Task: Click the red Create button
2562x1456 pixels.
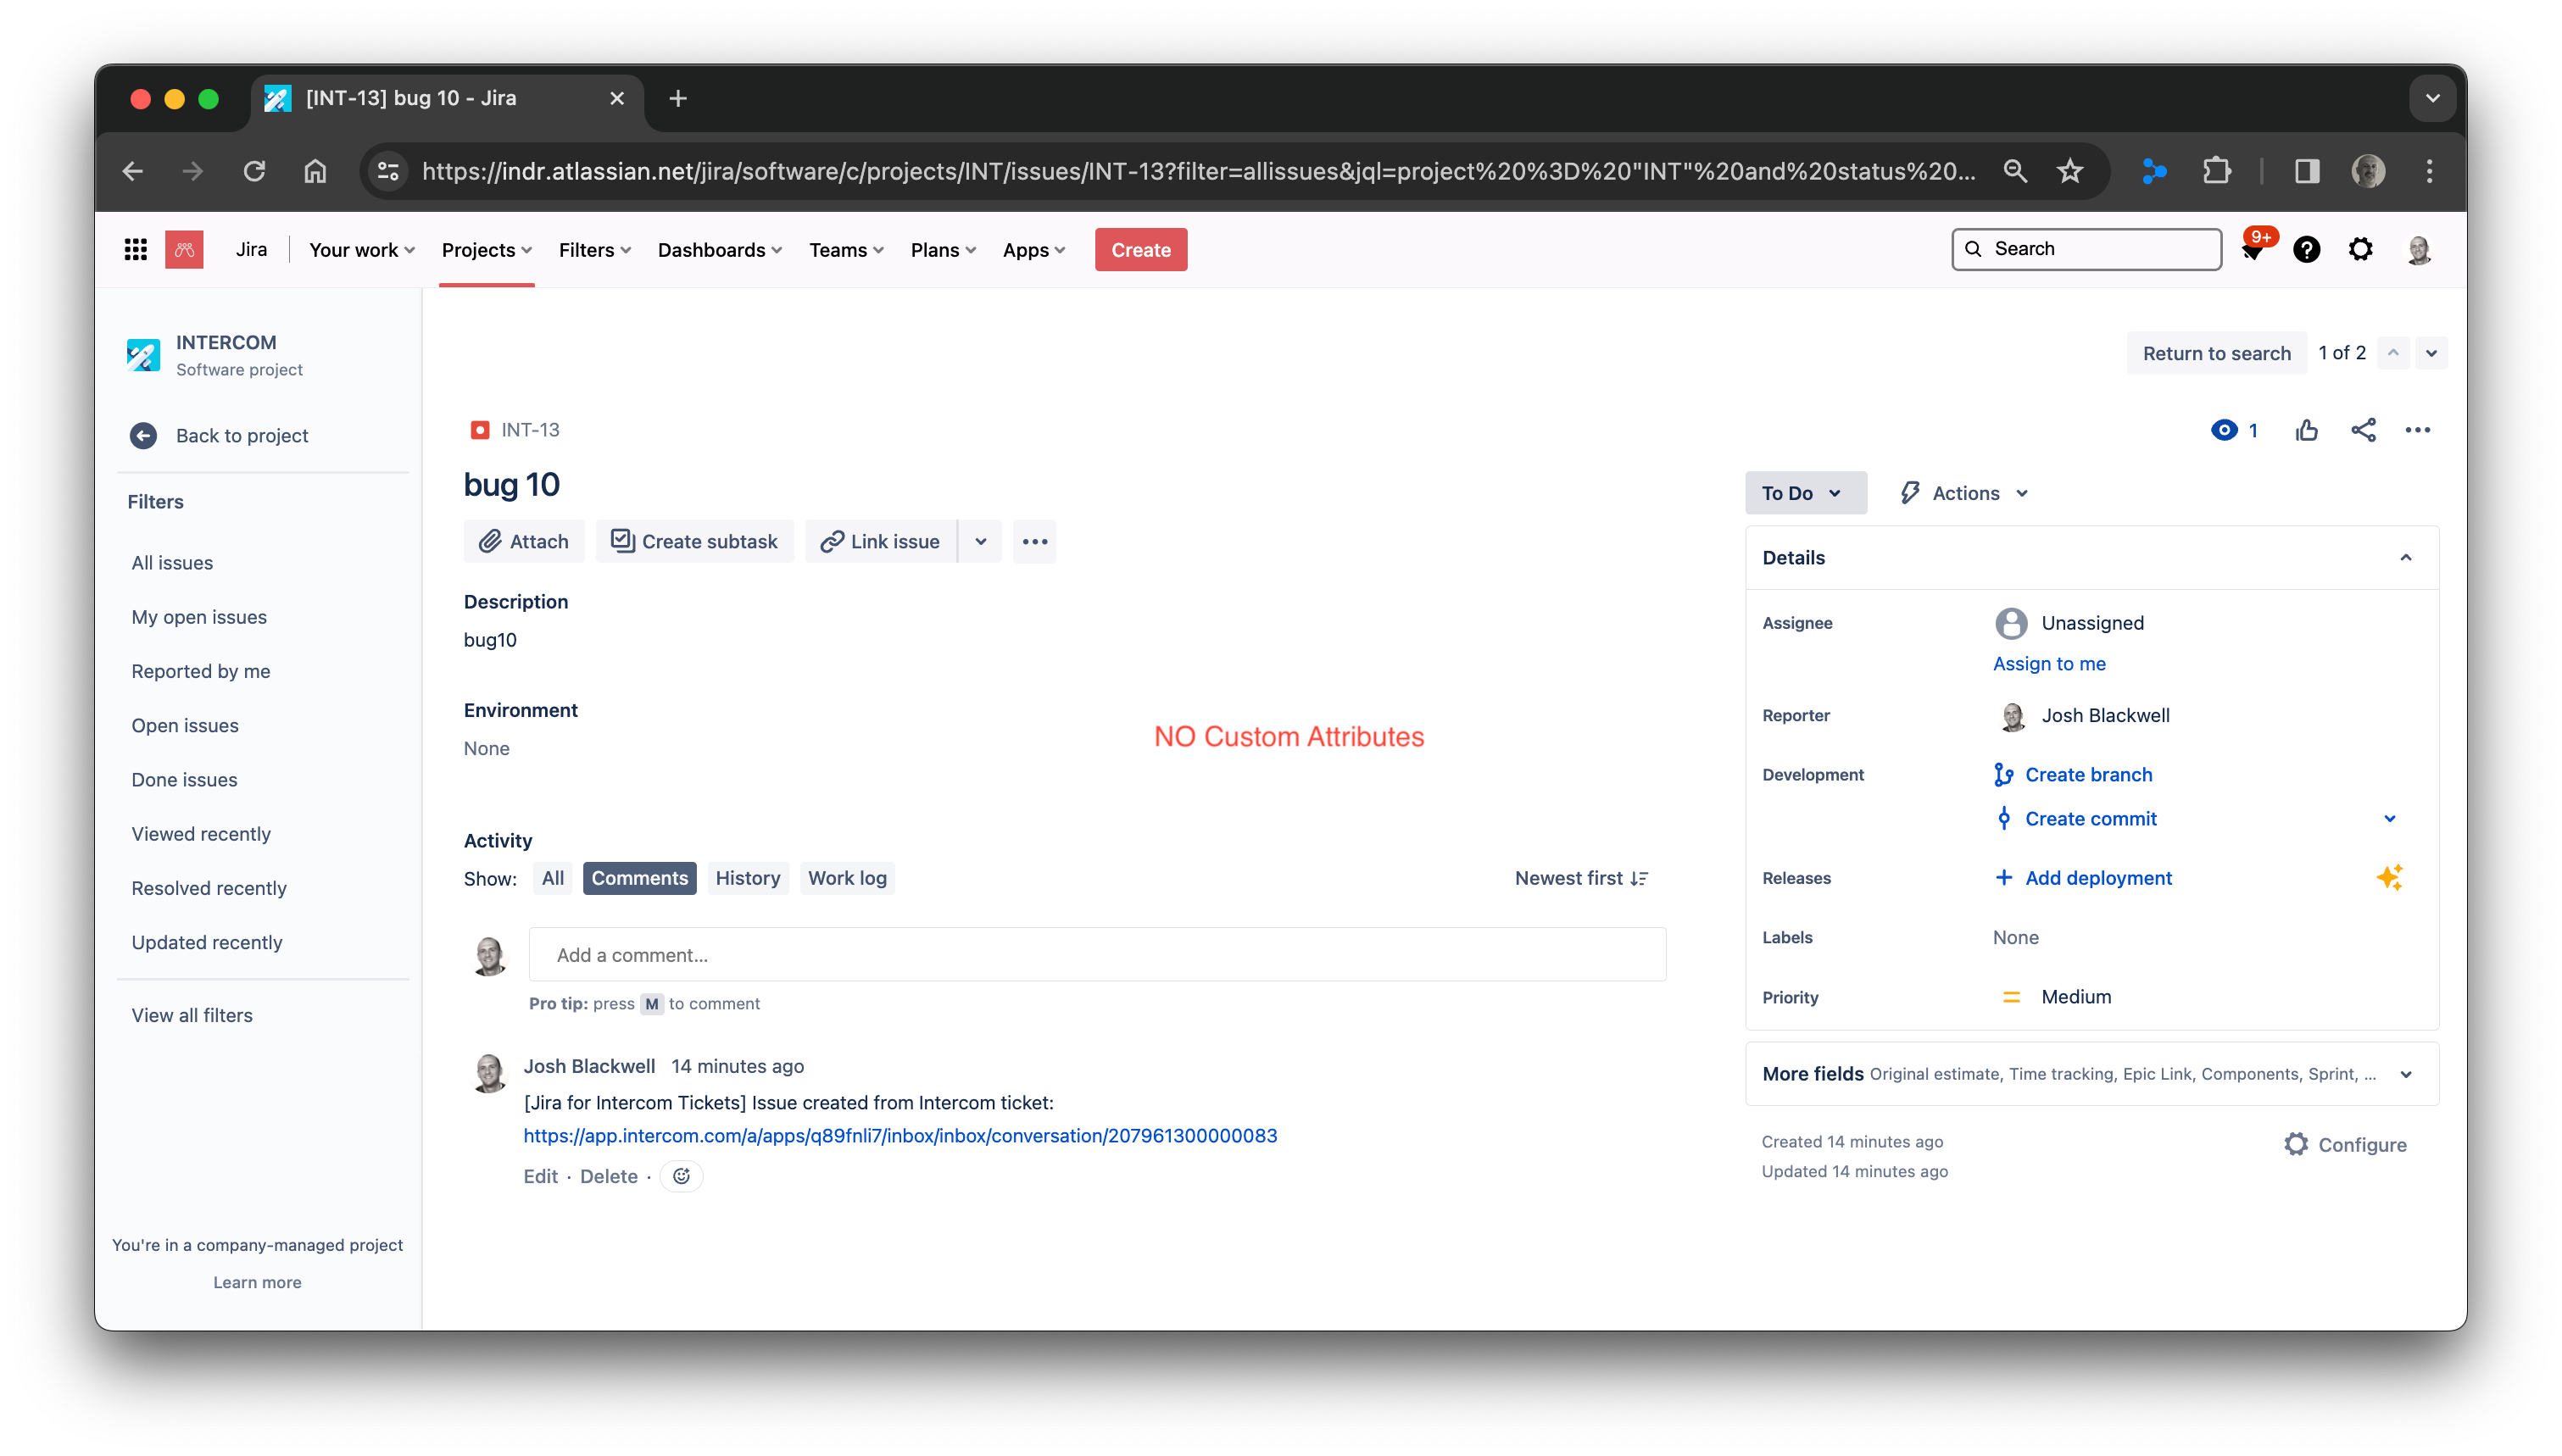Action: (x=1140, y=250)
